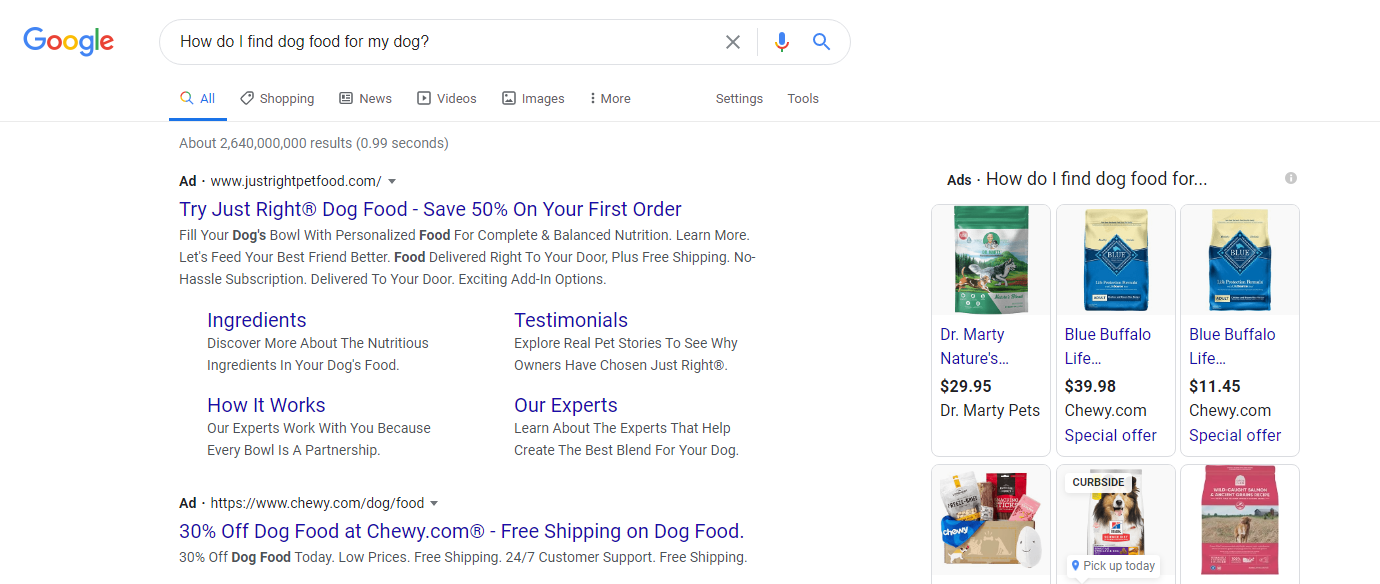The width and height of the screenshot is (1380, 584).
Task: Click the magnifying glass search button
Action: pyautogui.click(x=821, y=42)
